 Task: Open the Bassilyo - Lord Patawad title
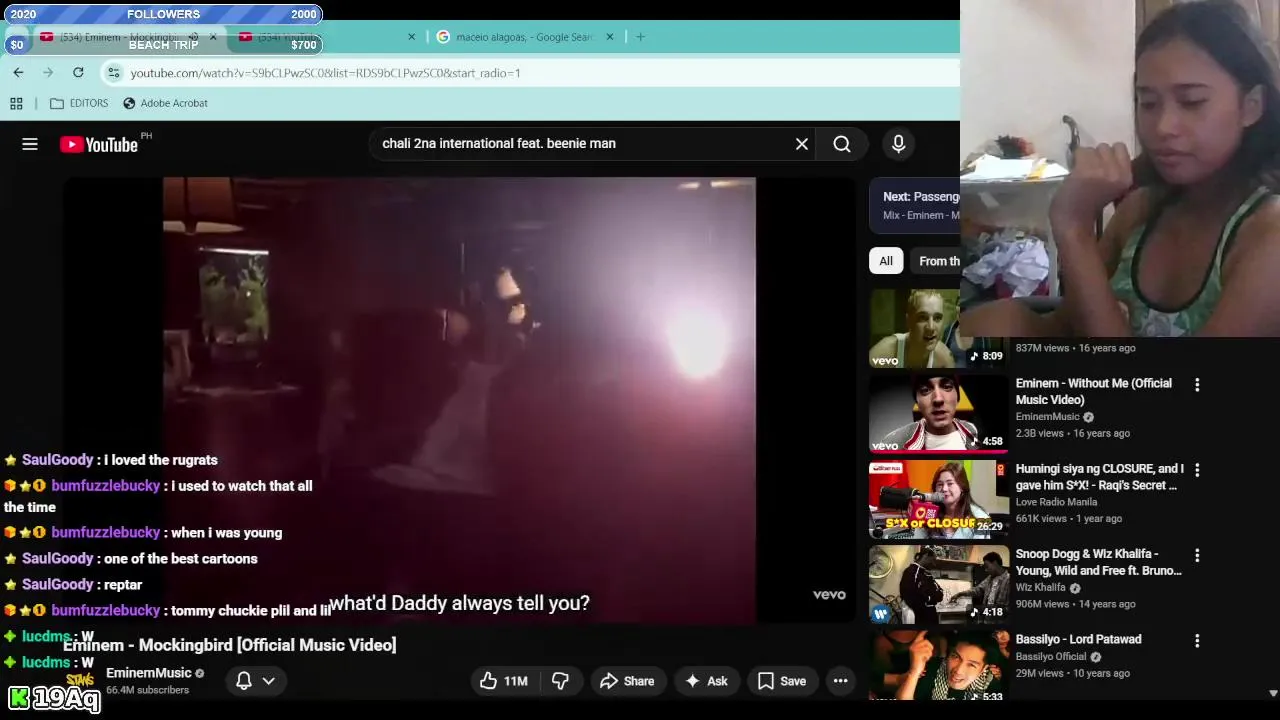pos(1078,639)
